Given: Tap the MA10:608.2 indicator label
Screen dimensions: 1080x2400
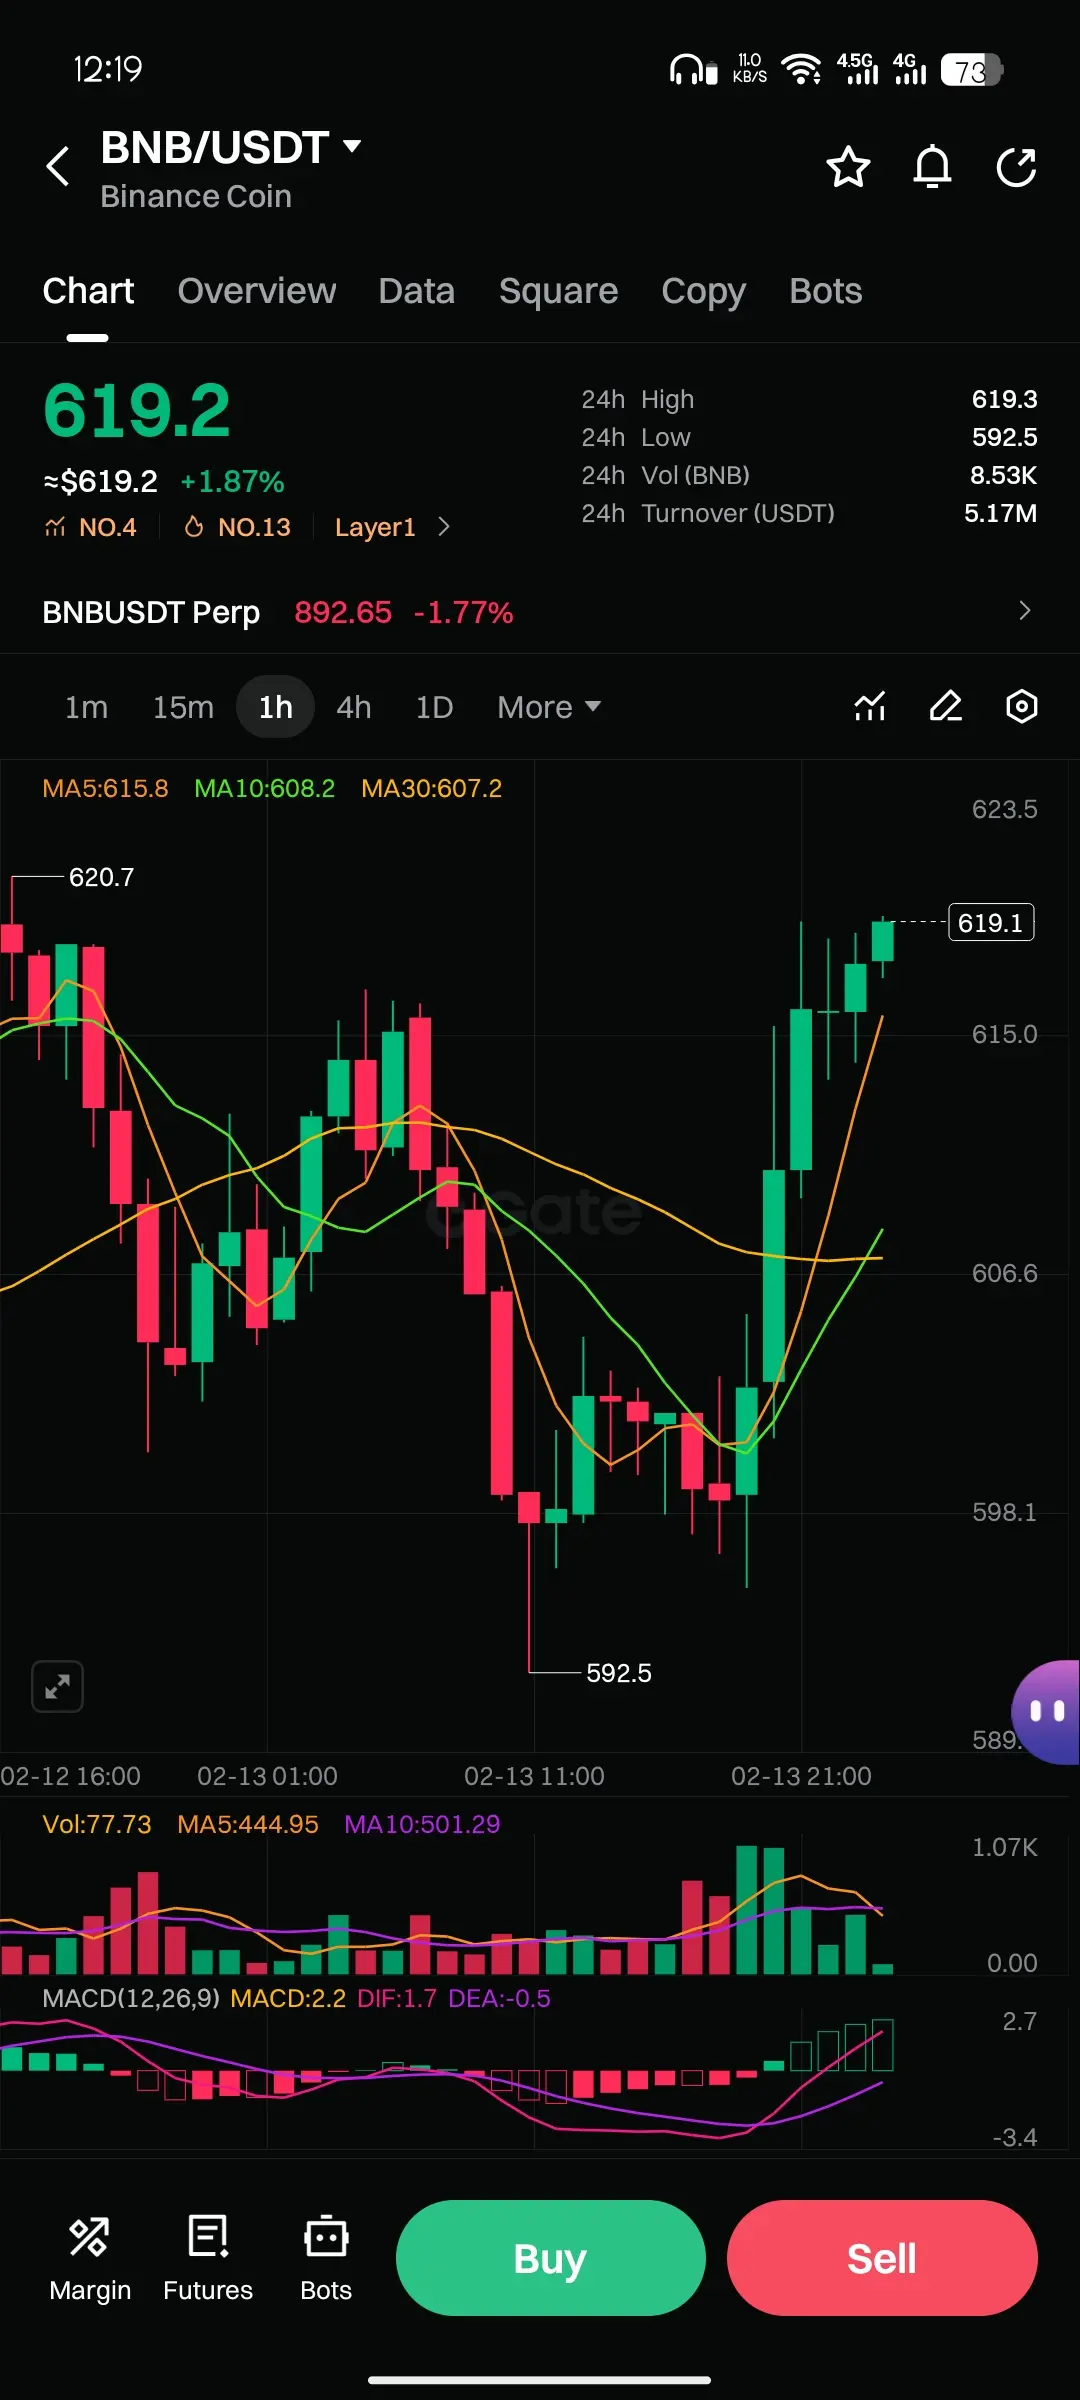Looking at the screenshot, I should pos(264,788).
